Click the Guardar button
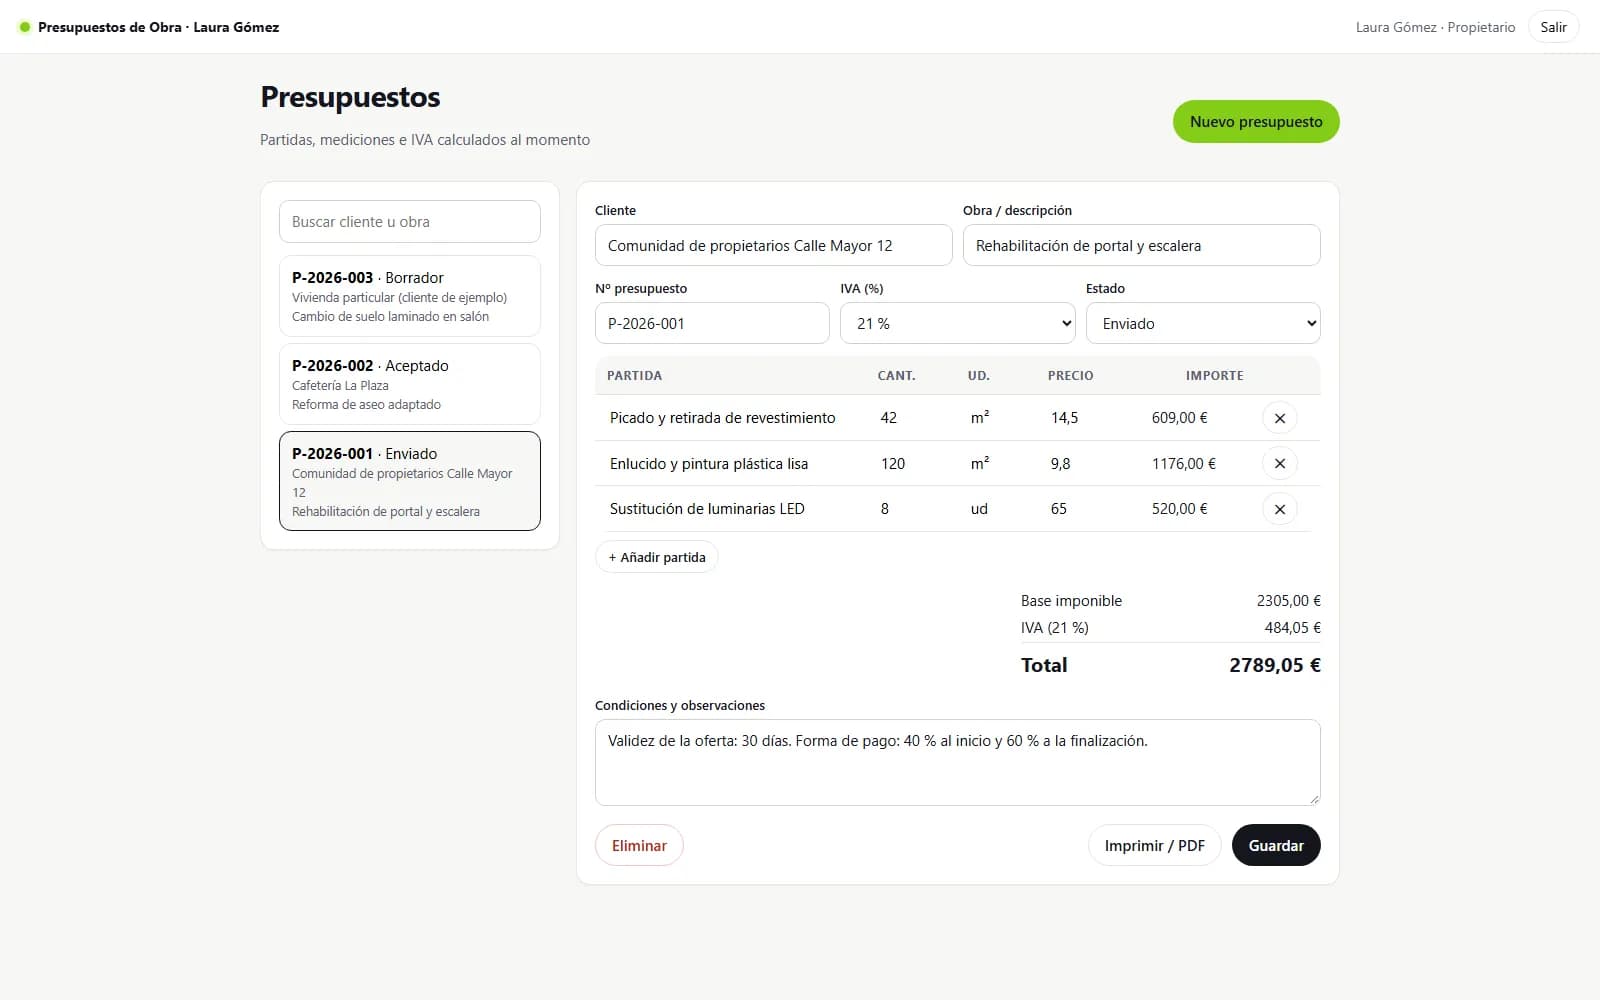The image size is (1600, 1000). (x=1276, y=845)
